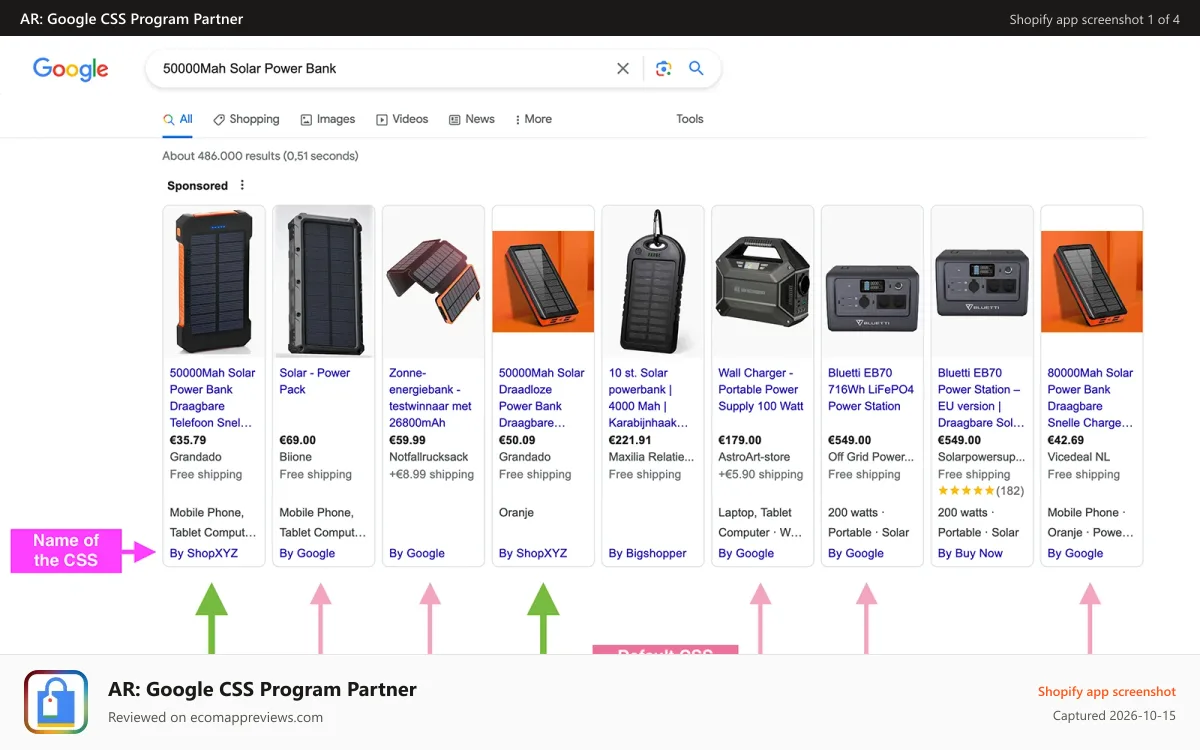The image size is (1200, 750).
Task: Open the €35.79 Grandado power bank image
Action: [214, 282]
